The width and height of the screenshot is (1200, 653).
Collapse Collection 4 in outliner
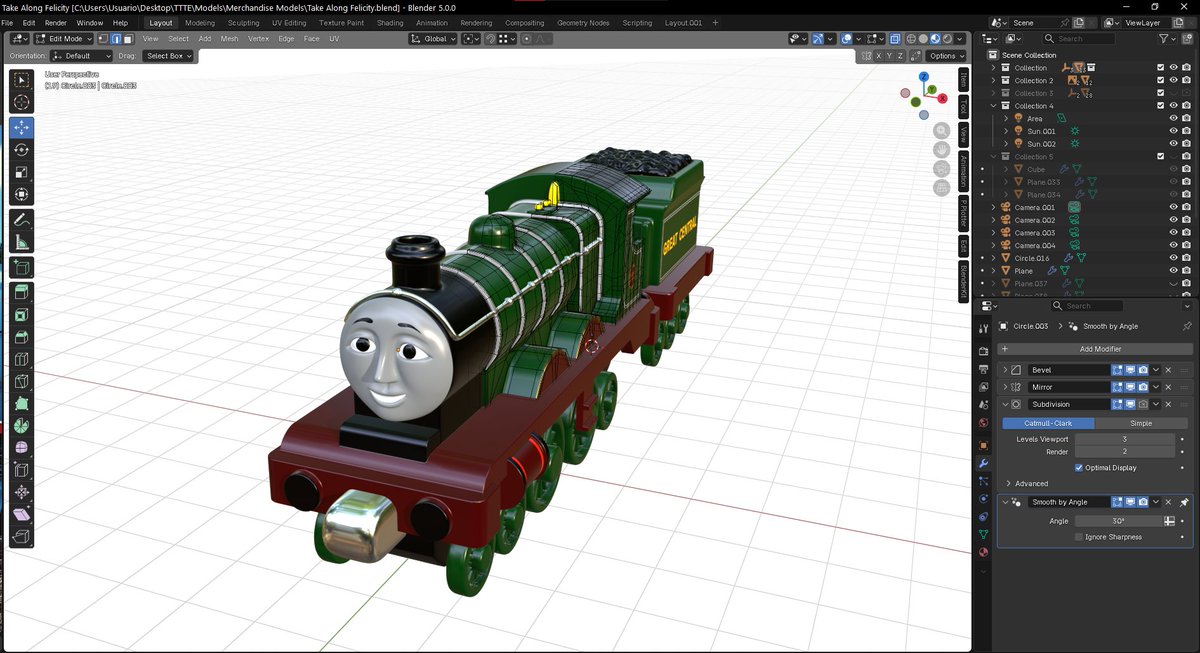pyautogui.click(x=993, y=106)
